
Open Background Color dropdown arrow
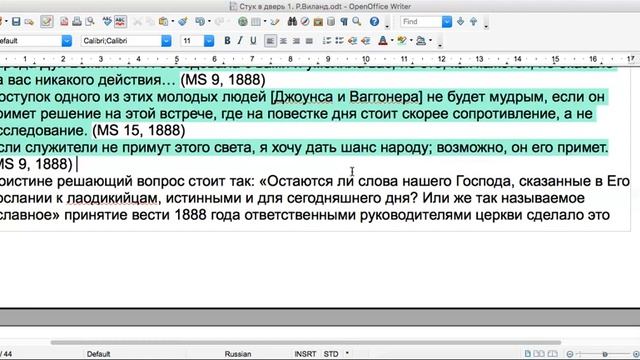pyautogui.click(x=430, y=41)
